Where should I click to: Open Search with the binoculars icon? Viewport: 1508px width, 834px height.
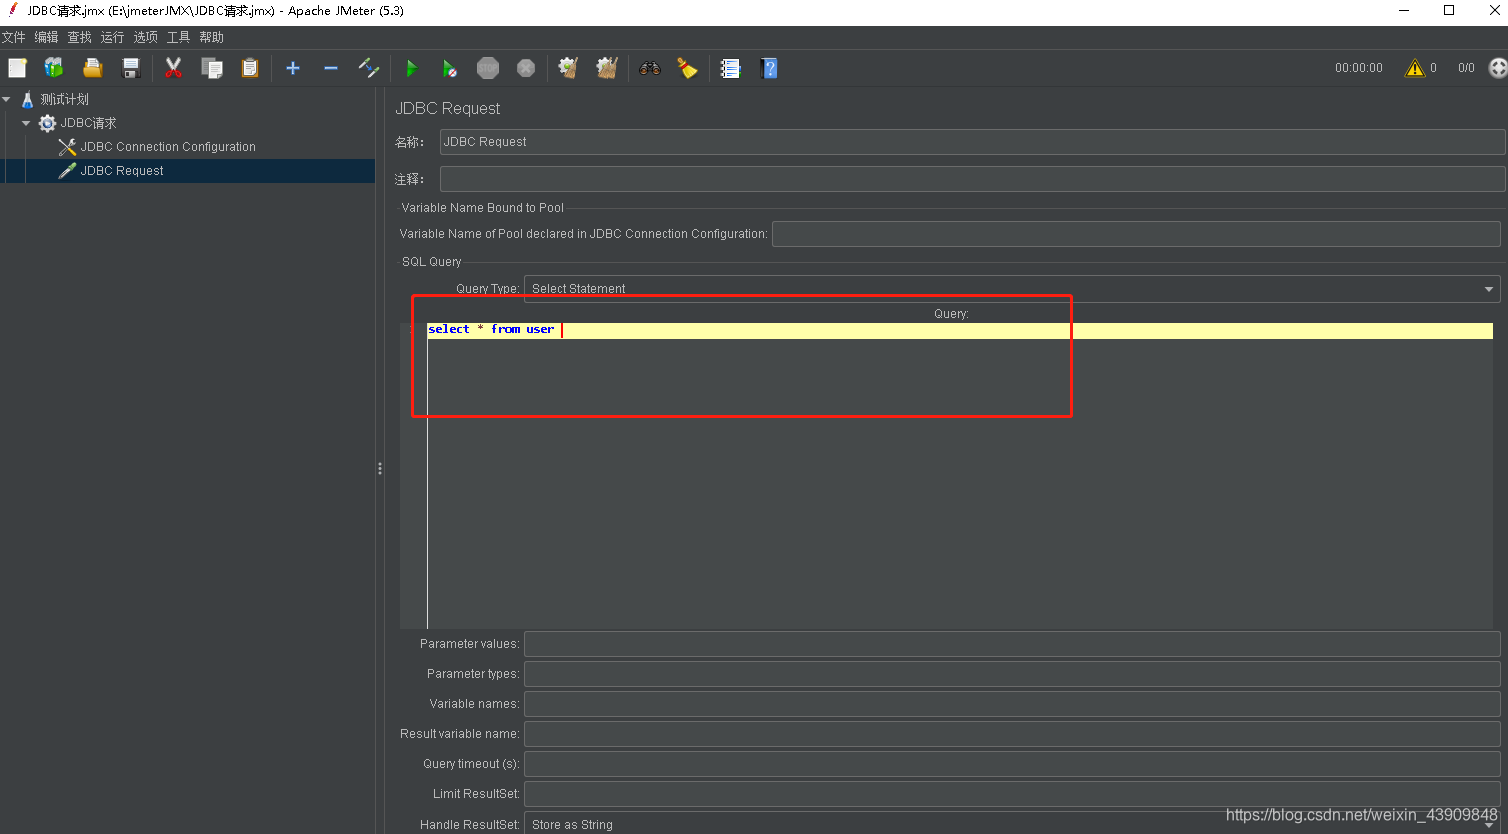point(650,68)
